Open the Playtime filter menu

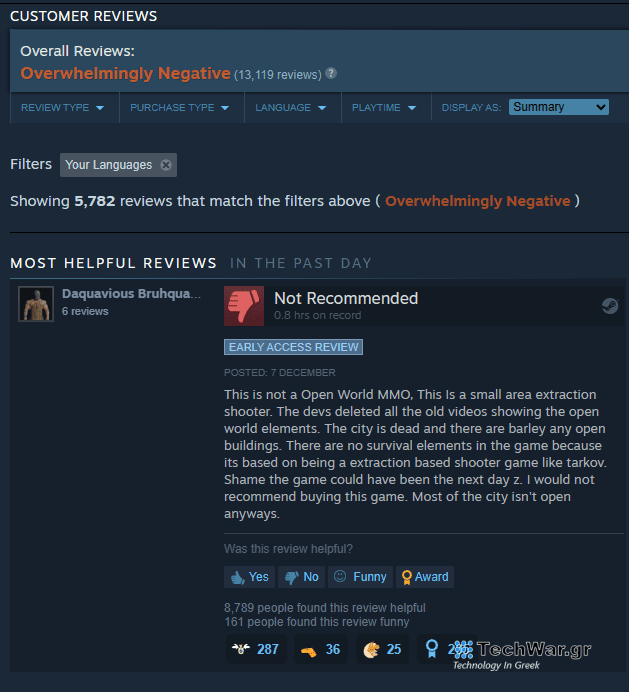point(384,108)
